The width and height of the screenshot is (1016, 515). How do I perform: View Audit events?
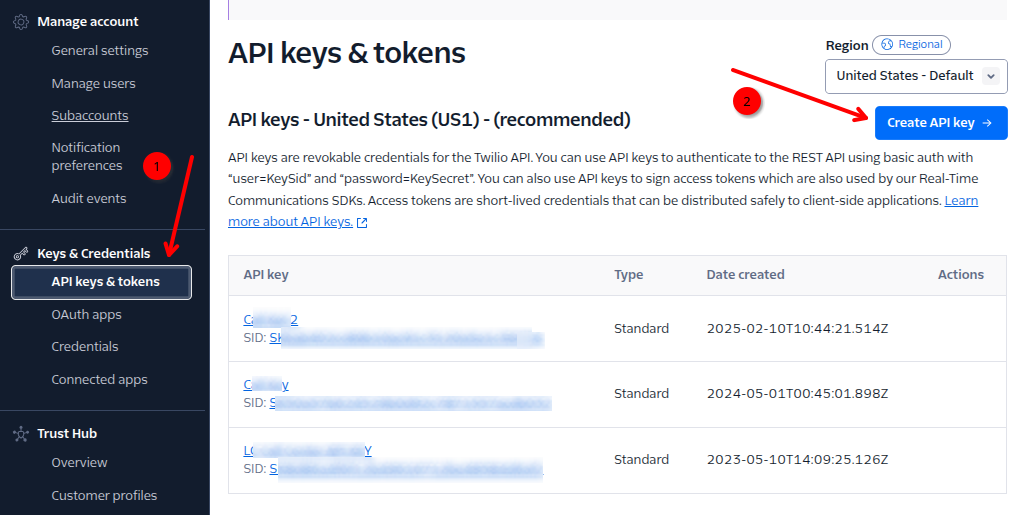pyautogui.click(x=89, y=199)
